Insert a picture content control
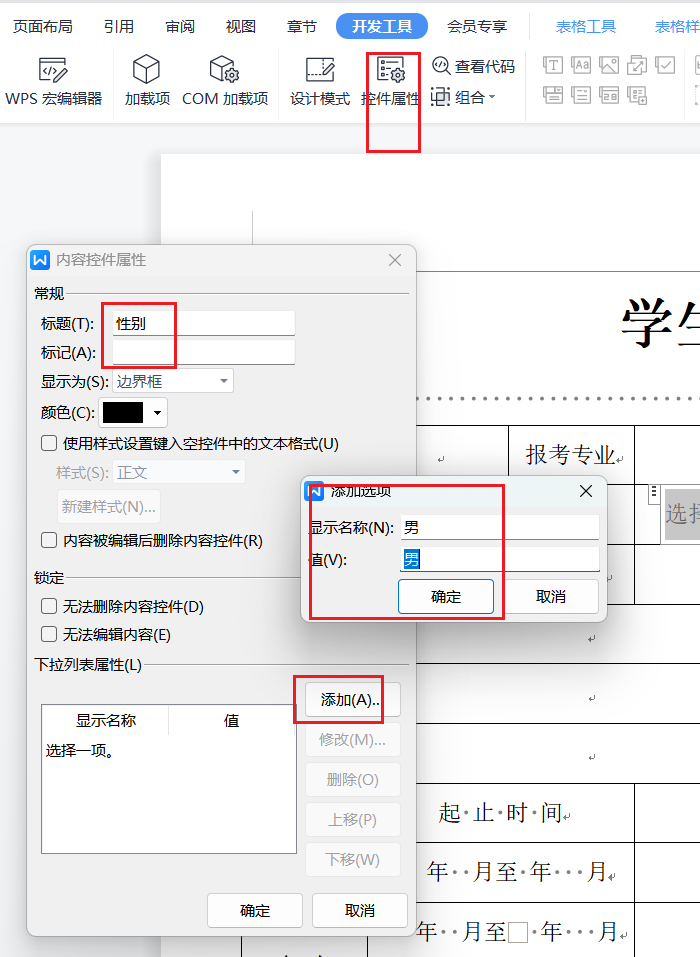 [609, 66]
